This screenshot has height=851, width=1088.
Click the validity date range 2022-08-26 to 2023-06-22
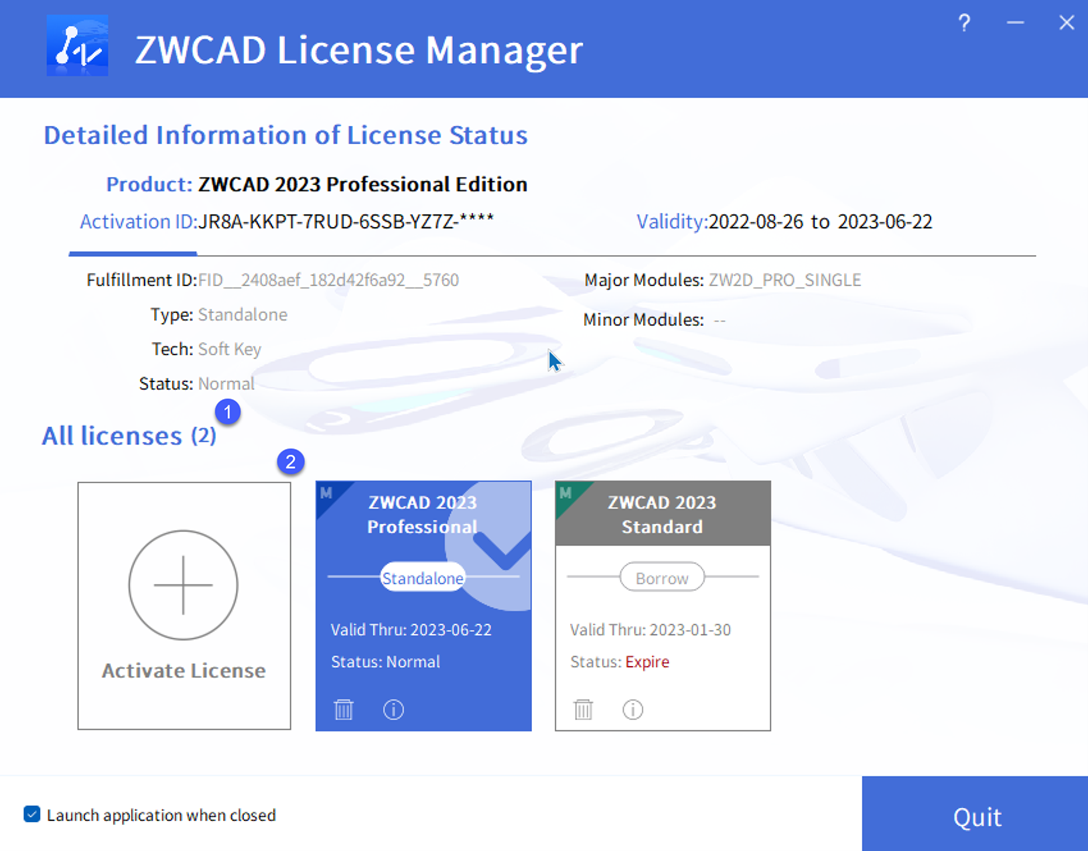pos(820,221)
